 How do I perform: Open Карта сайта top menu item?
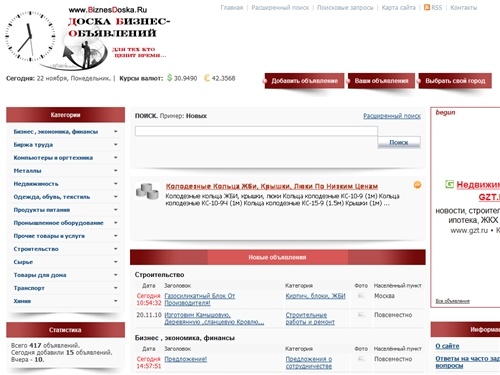coord(398,8)
